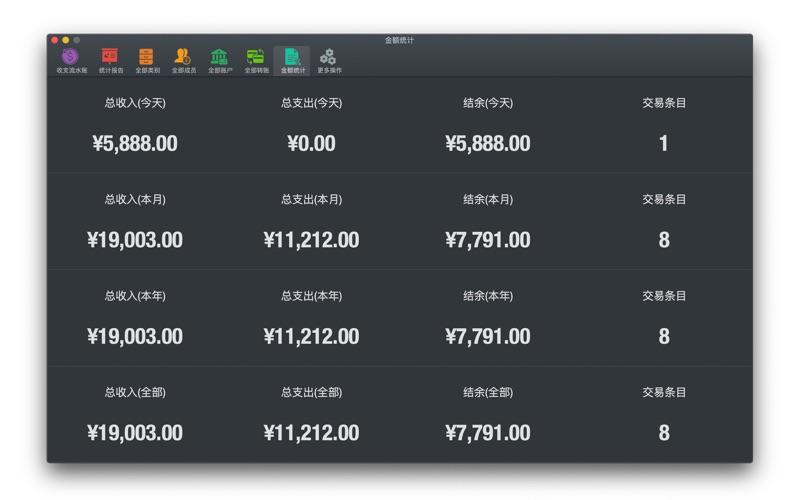The image size is (800, 500).
Task: Click the 总支出(本月) label
Action: coord(311,199)
